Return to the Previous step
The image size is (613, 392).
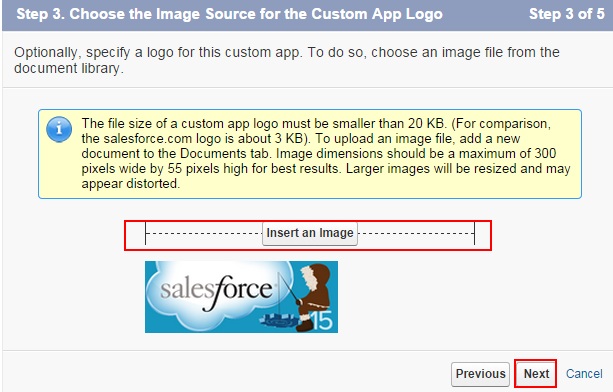(480, 374)
